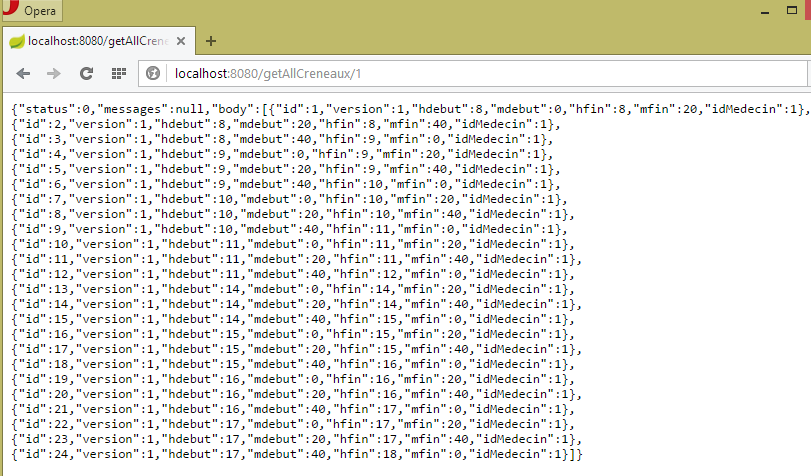View site info via globe icon
Image resolution: width=811 pixels, height=476 pixels.
pyautogui.click(x=153, y=73)
